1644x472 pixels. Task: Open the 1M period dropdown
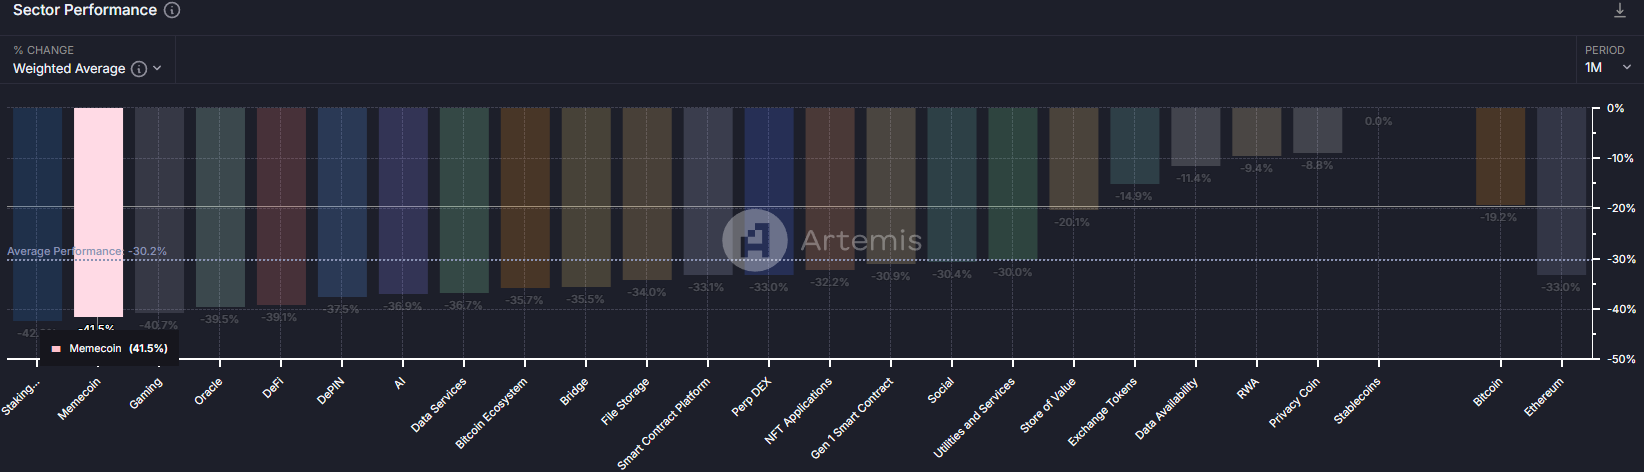[1607, 67]
